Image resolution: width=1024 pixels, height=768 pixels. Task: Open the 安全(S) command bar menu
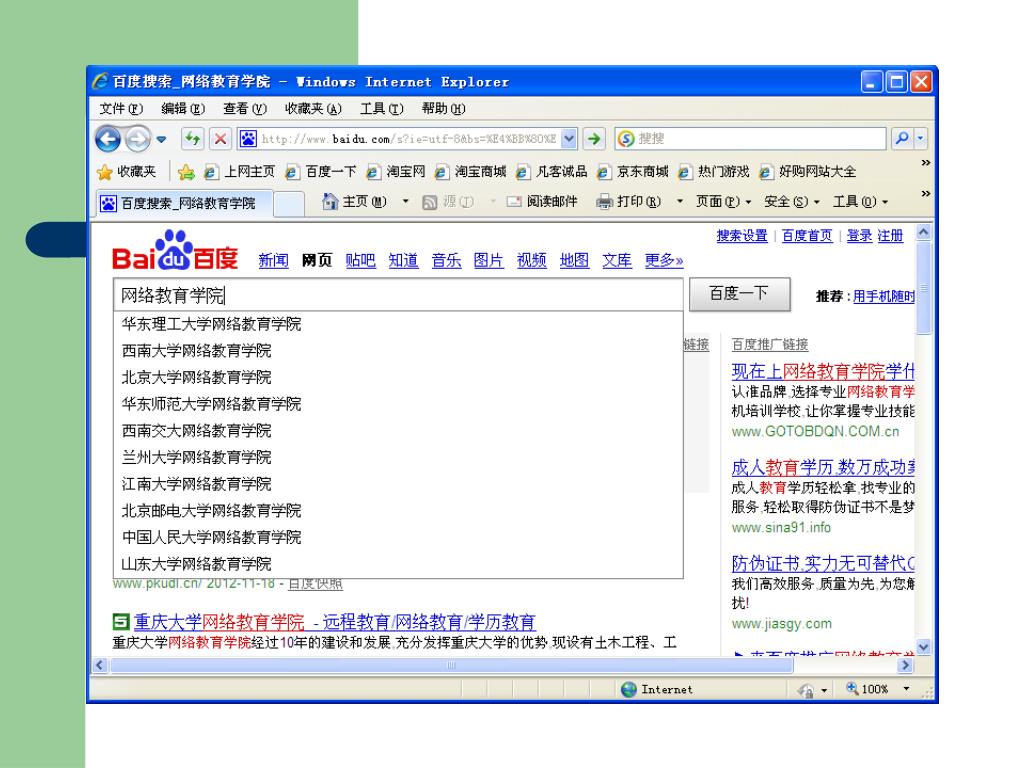click(x=792, y=202)
